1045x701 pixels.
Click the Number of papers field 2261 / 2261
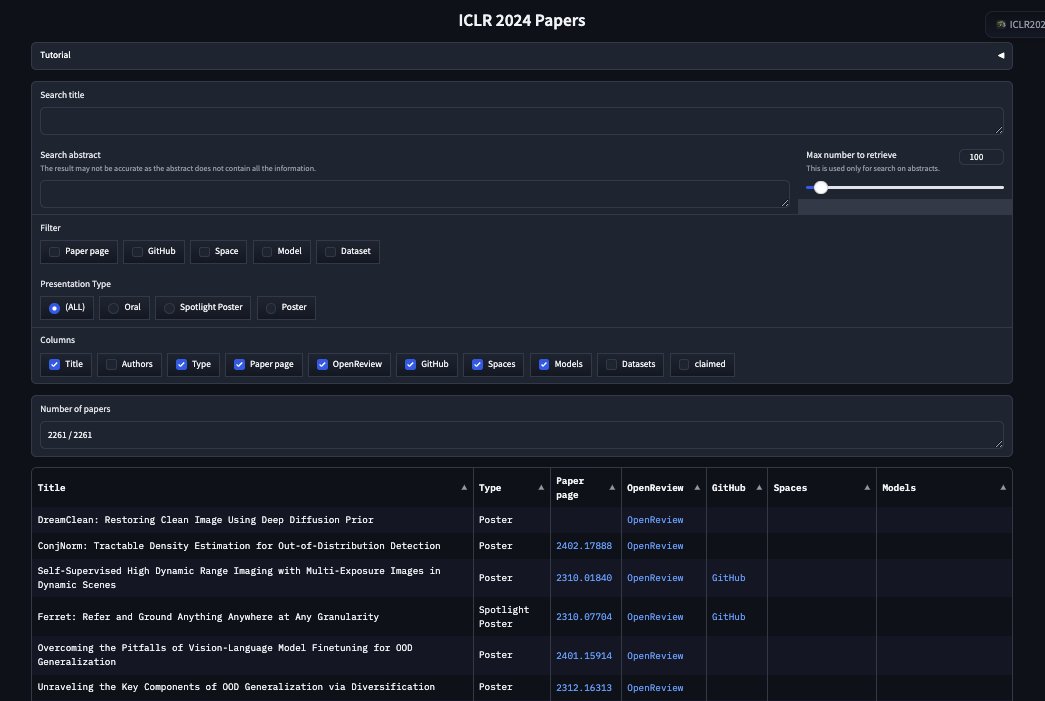[x=521, y=435]
